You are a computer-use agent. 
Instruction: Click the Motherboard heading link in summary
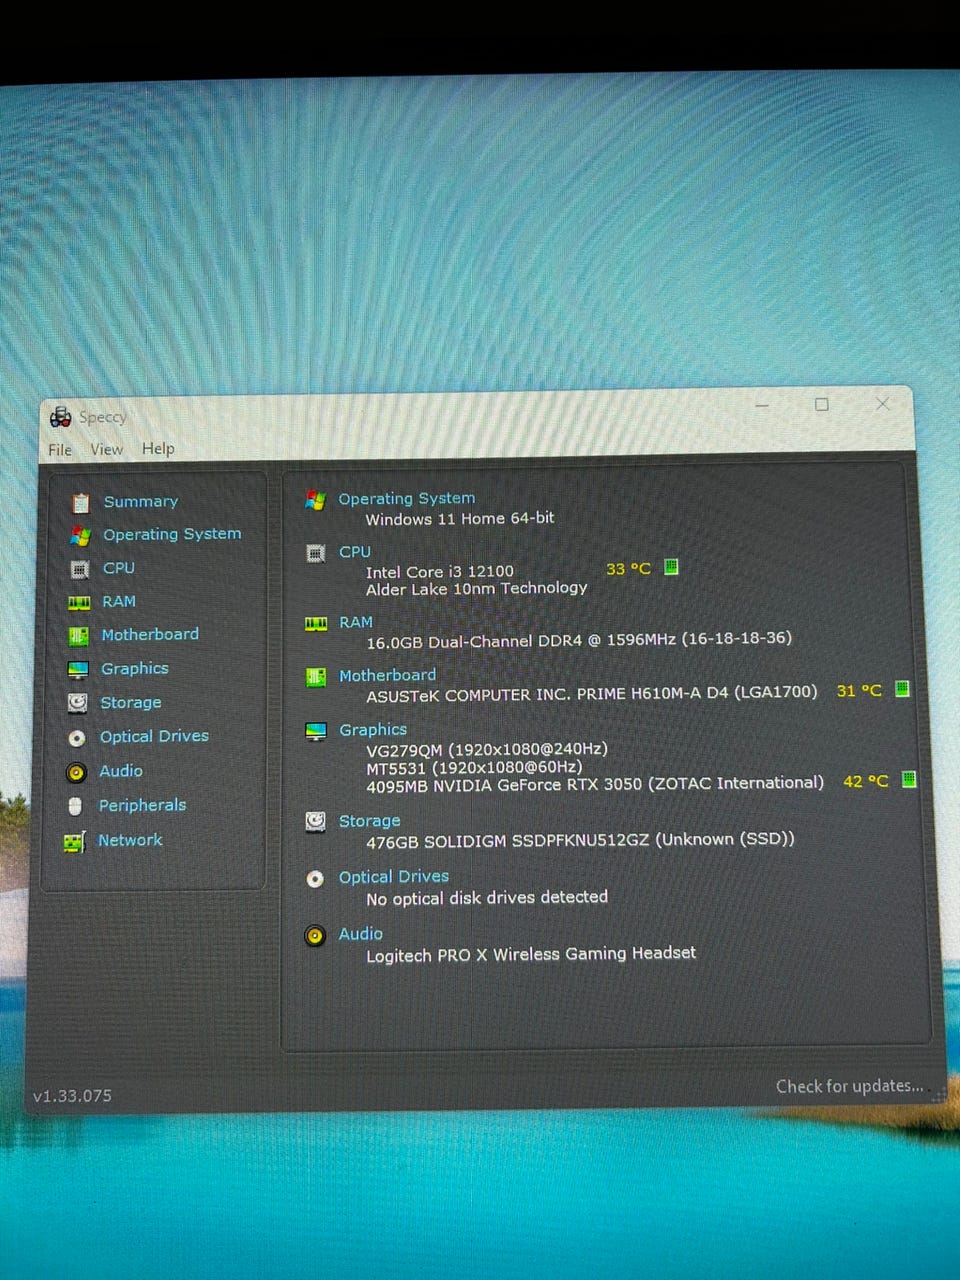click(x=387, y=675)
